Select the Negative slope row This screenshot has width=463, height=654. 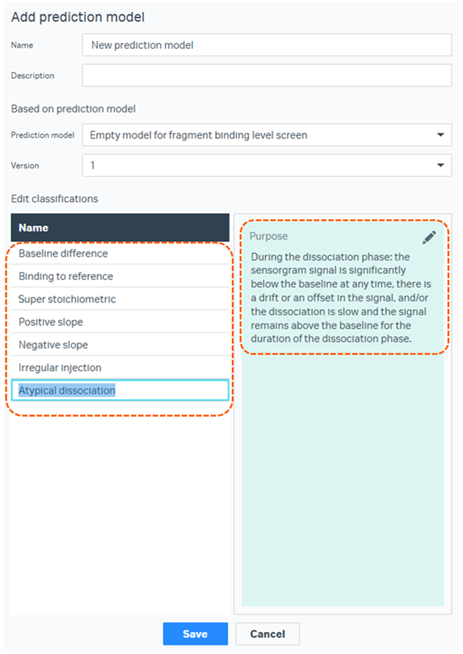tap(120, 345)
